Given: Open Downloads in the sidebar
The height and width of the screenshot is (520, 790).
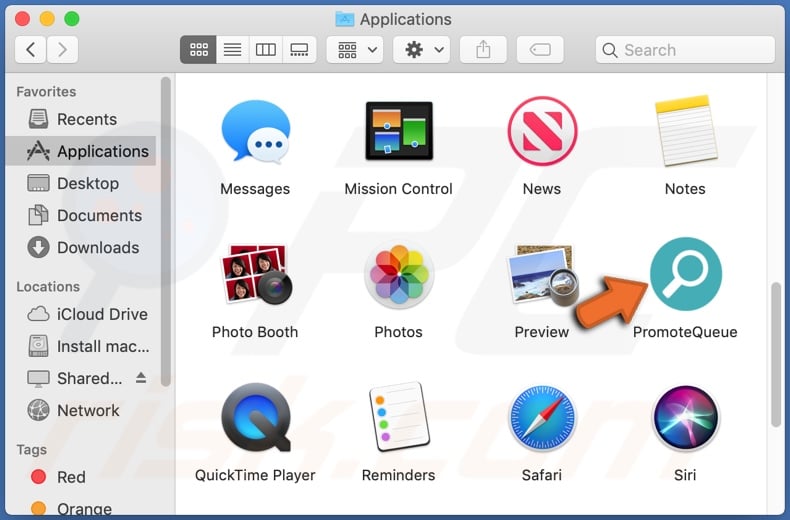Looking at the screenshot, I should [81, 248].
